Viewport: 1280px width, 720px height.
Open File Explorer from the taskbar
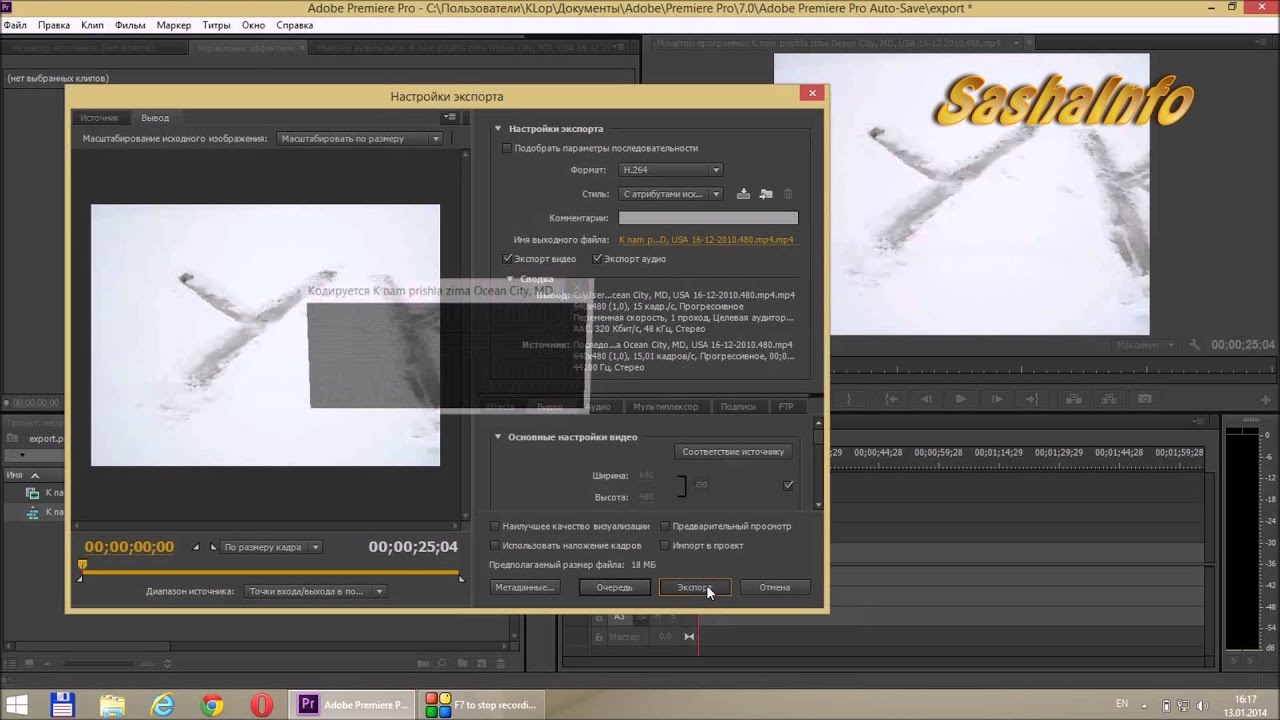(113, 705)
